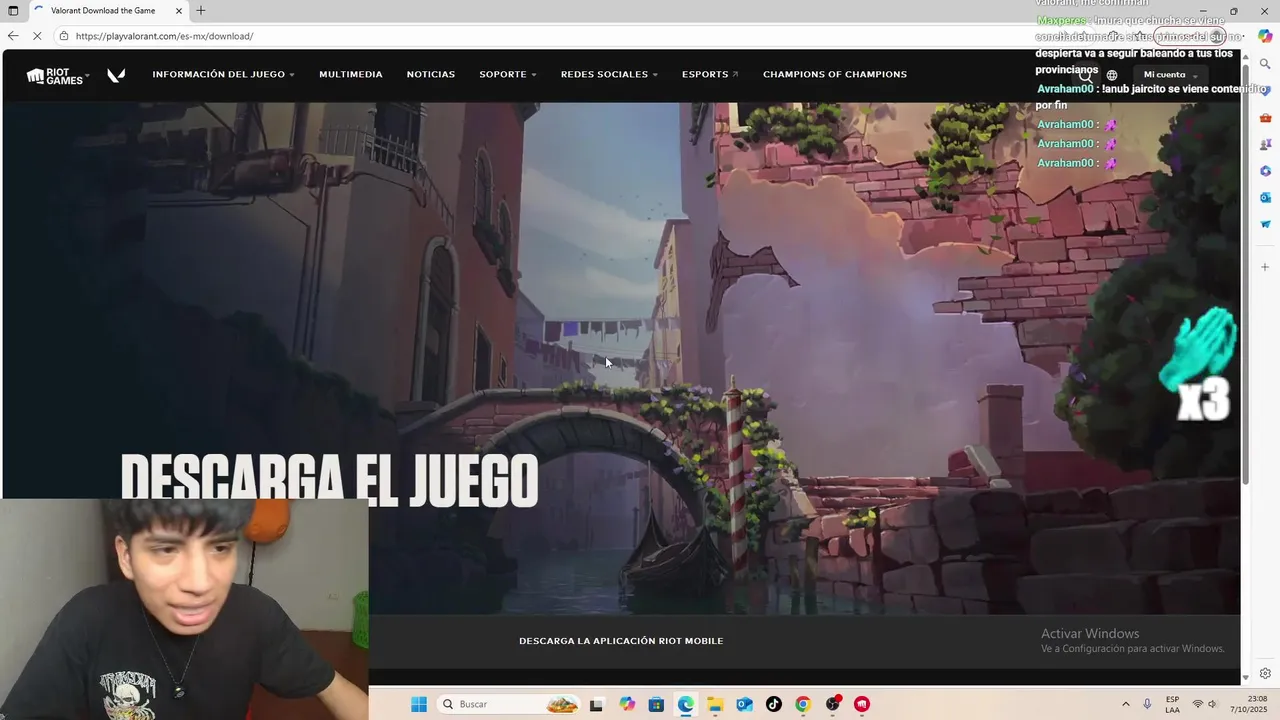Open the Windows Start menu

click(x=419, y=704)
